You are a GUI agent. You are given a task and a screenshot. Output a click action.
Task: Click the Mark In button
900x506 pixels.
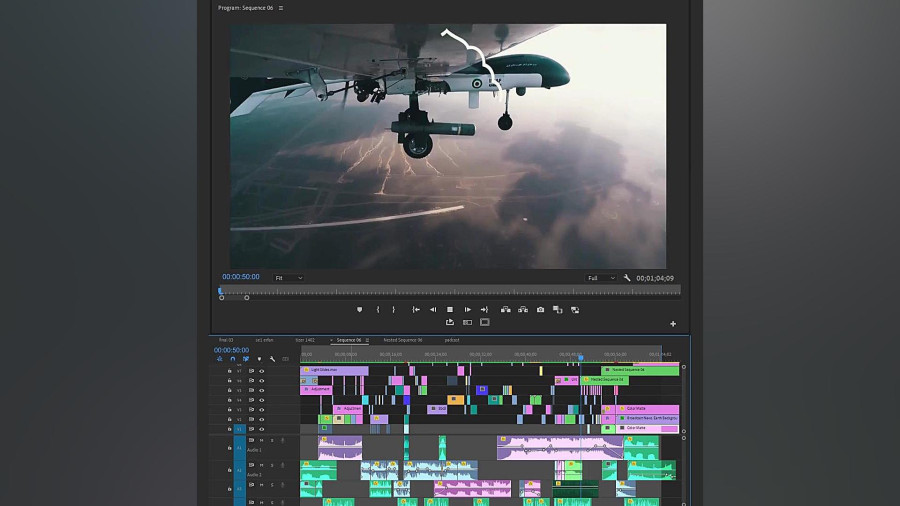point(378,309)
